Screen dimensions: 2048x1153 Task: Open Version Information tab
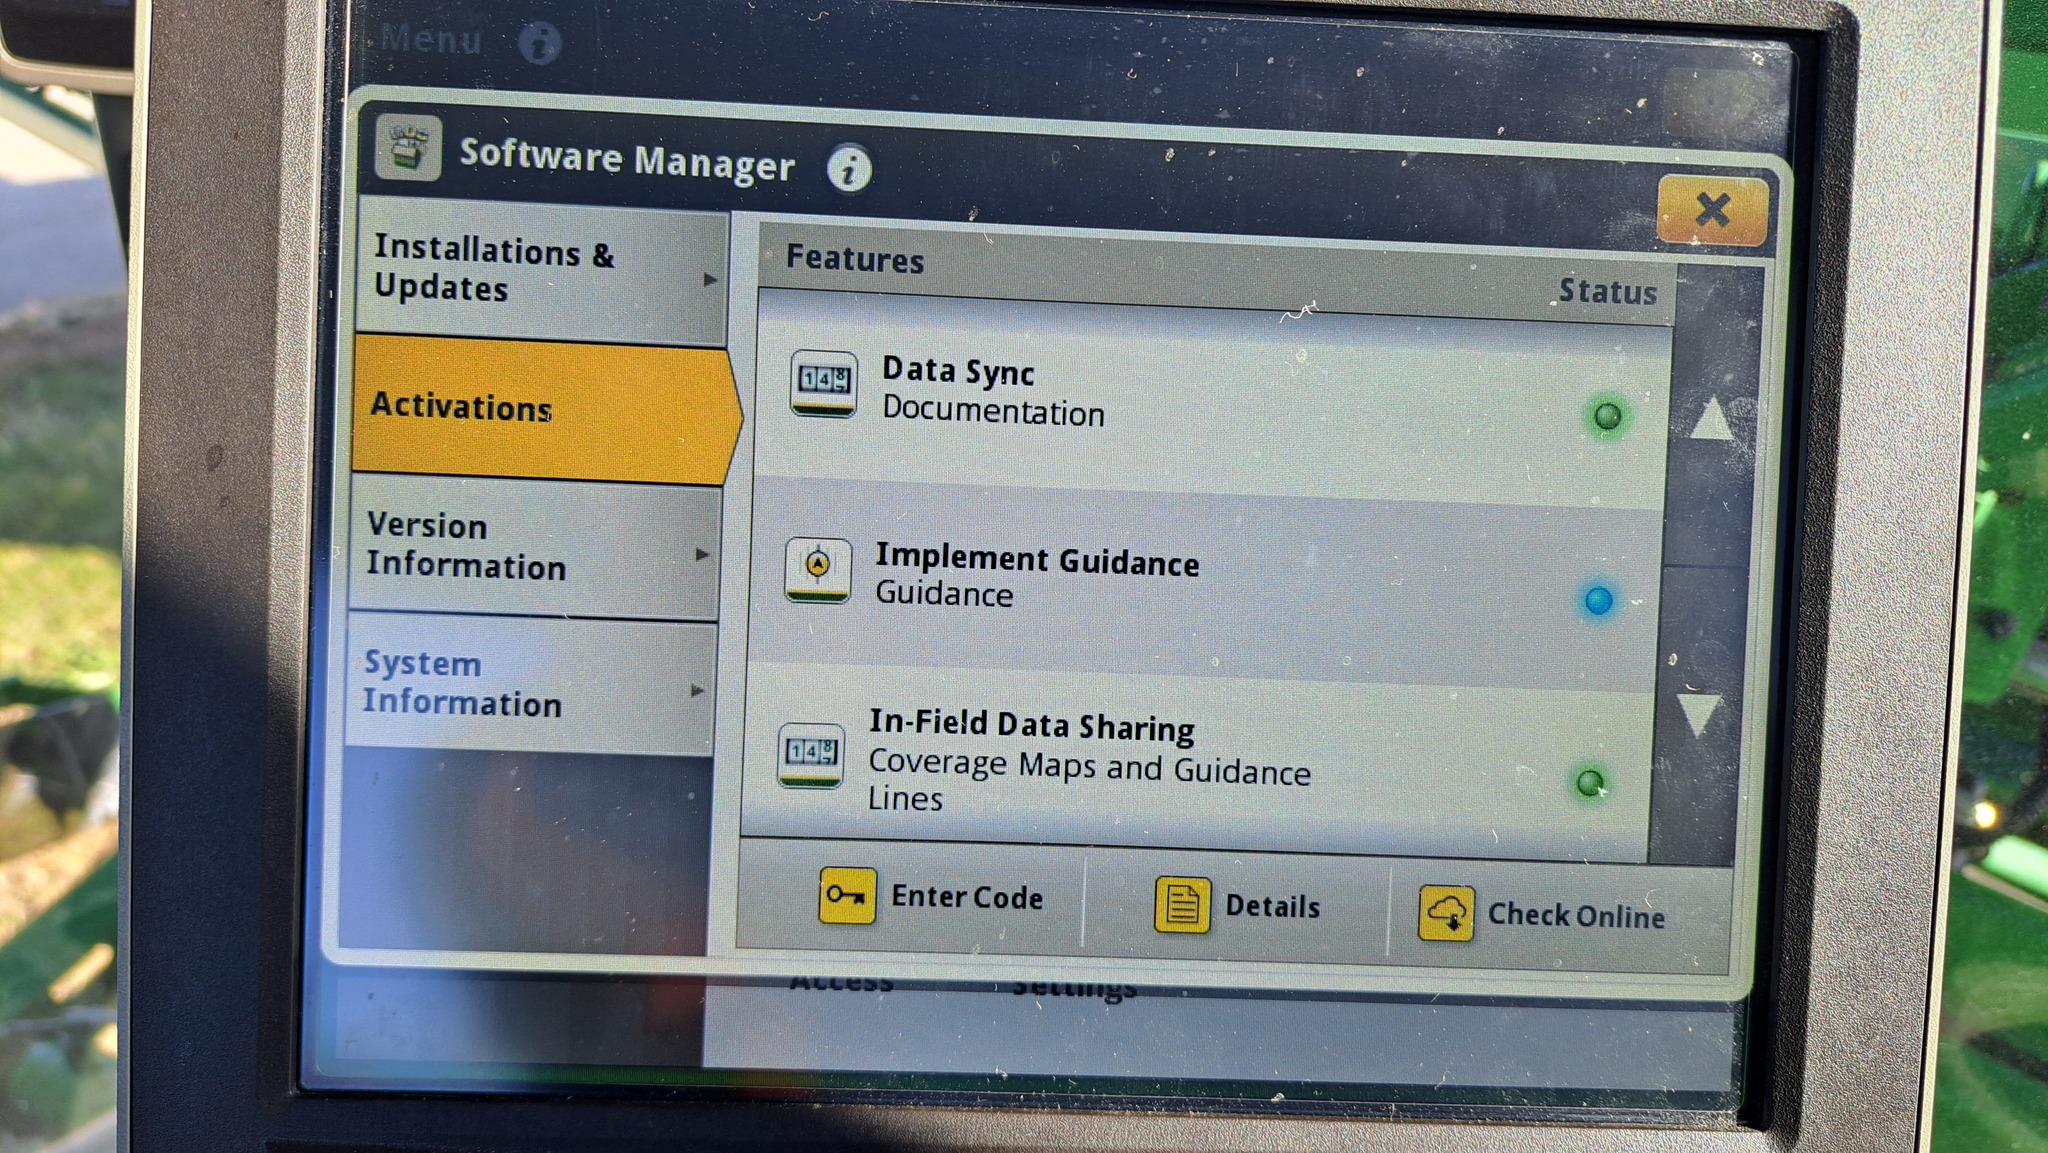click(536, 546)
